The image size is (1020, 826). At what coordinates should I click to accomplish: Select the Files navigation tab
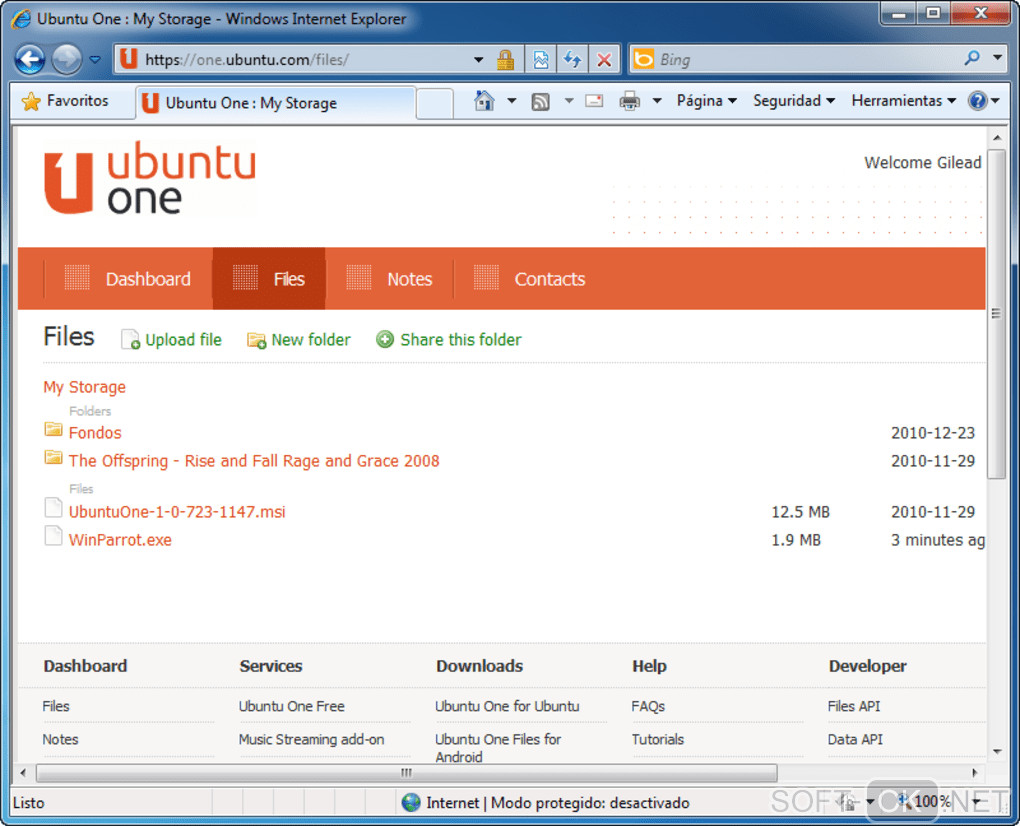[x=269, y=279]
